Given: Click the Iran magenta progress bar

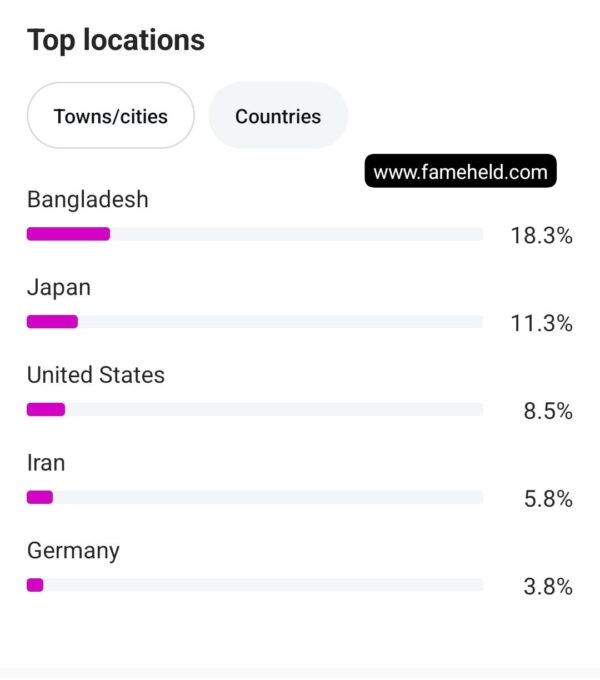Looking at the screenshot, I should [x=40, y=497].
